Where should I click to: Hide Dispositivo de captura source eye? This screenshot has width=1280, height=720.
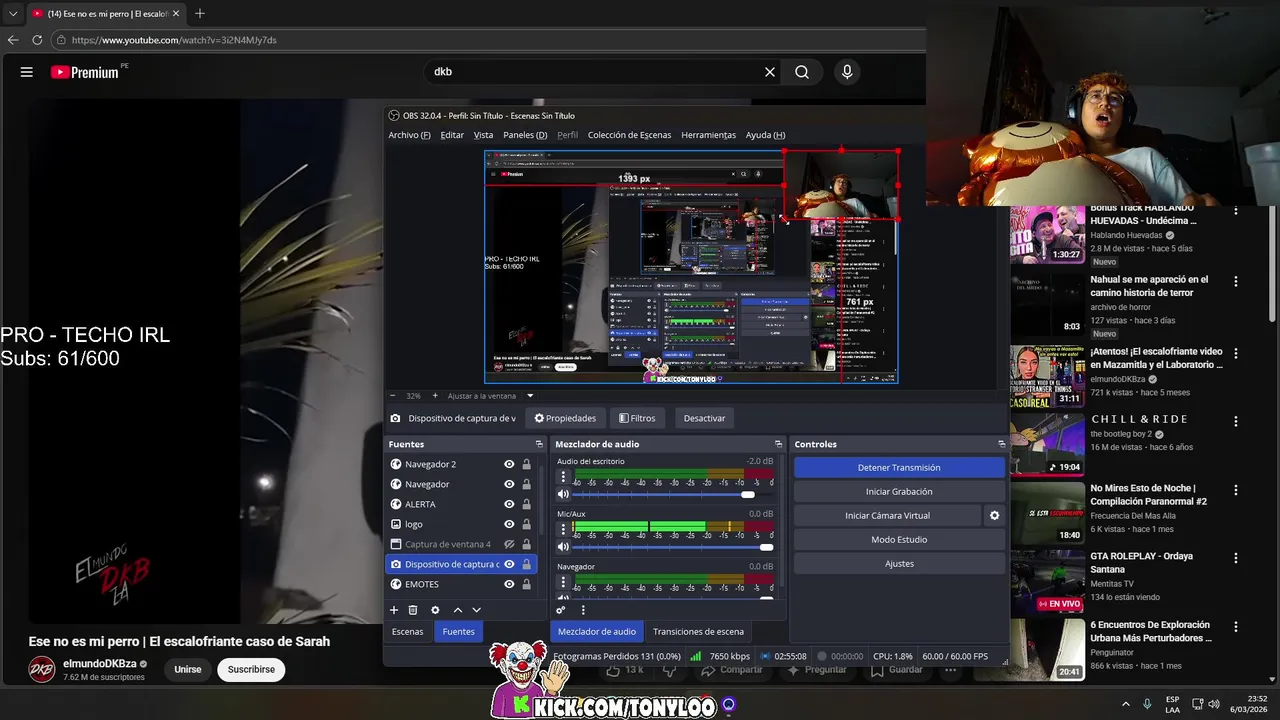pyautogui.click(x=509, y=564)
